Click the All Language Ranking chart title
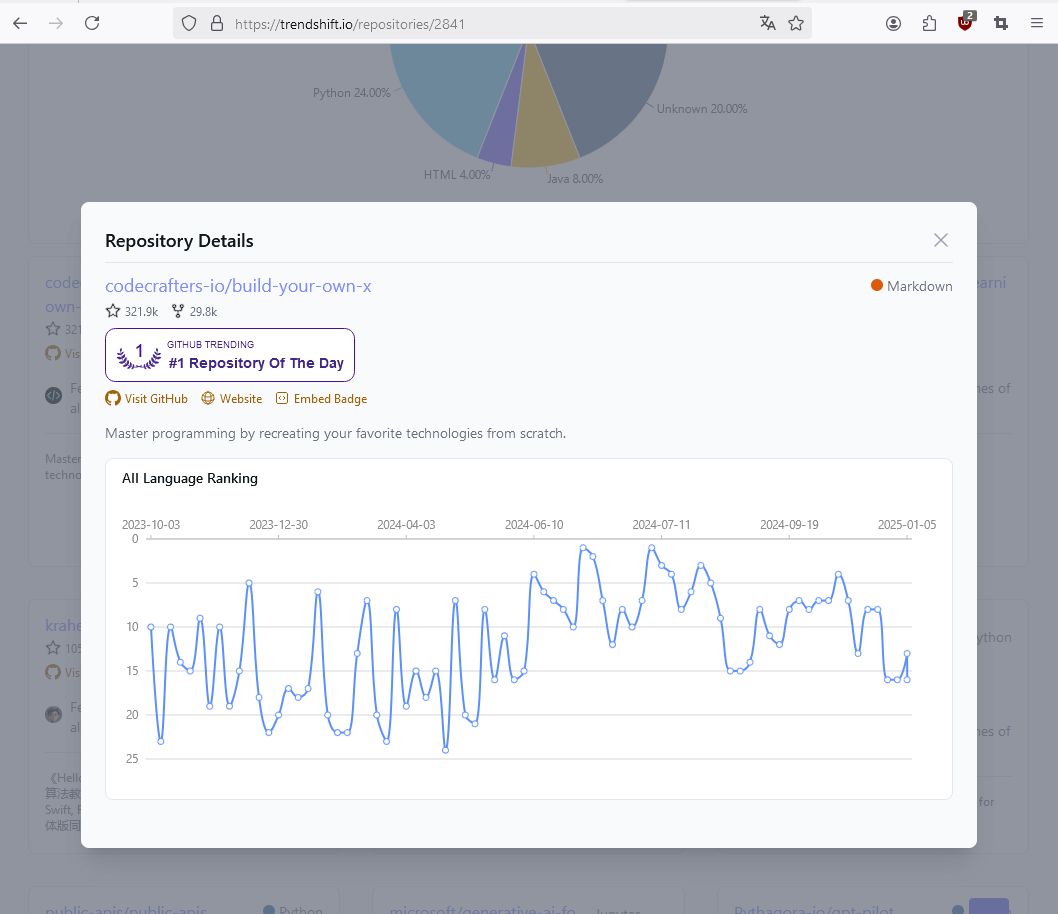The image size is (1058, 914). click(190, 478)
